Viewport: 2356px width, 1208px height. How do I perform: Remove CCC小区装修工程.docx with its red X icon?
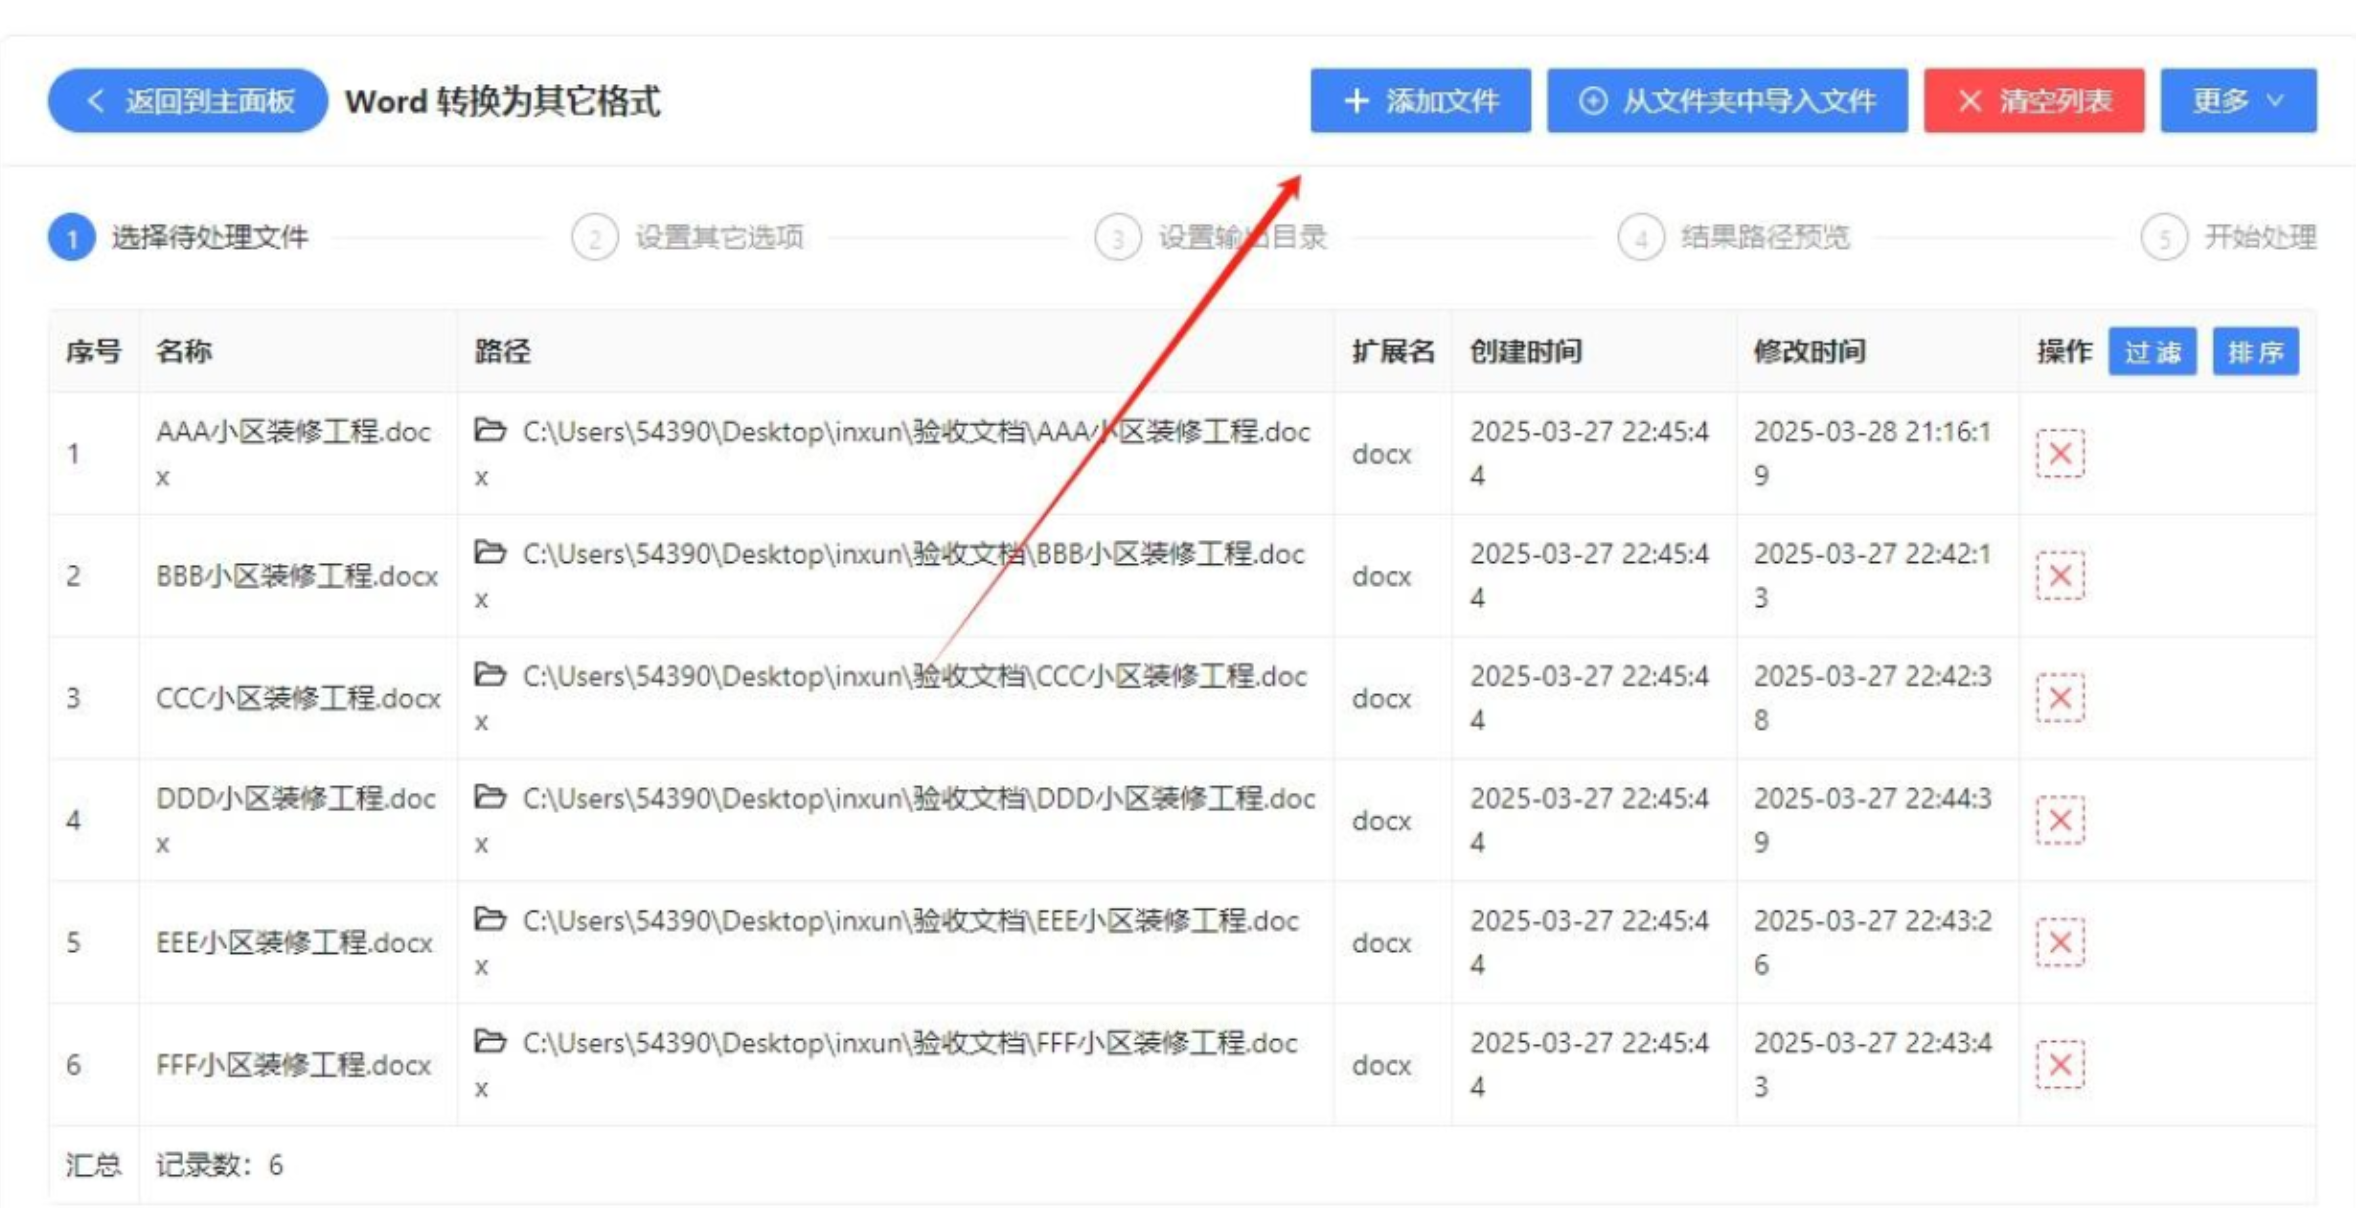pyautogui.click(x=2059, y=698)
